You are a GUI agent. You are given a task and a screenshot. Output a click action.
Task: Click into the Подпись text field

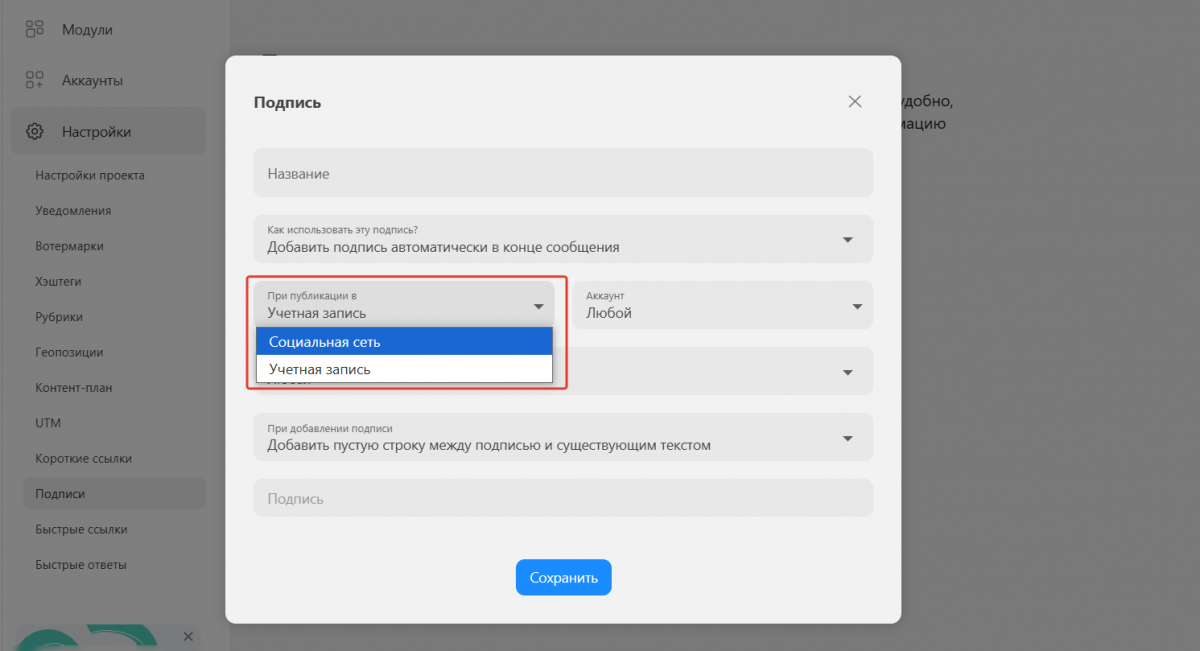pos(563,498)
